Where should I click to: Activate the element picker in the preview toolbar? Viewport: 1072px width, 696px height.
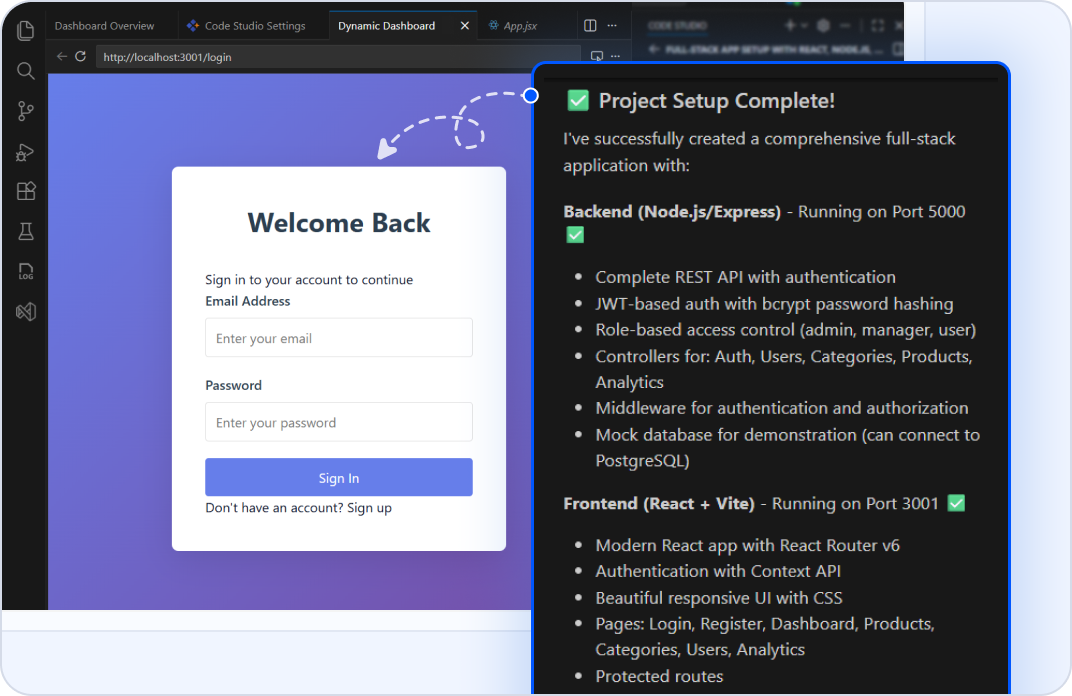(x=597, y=57)
